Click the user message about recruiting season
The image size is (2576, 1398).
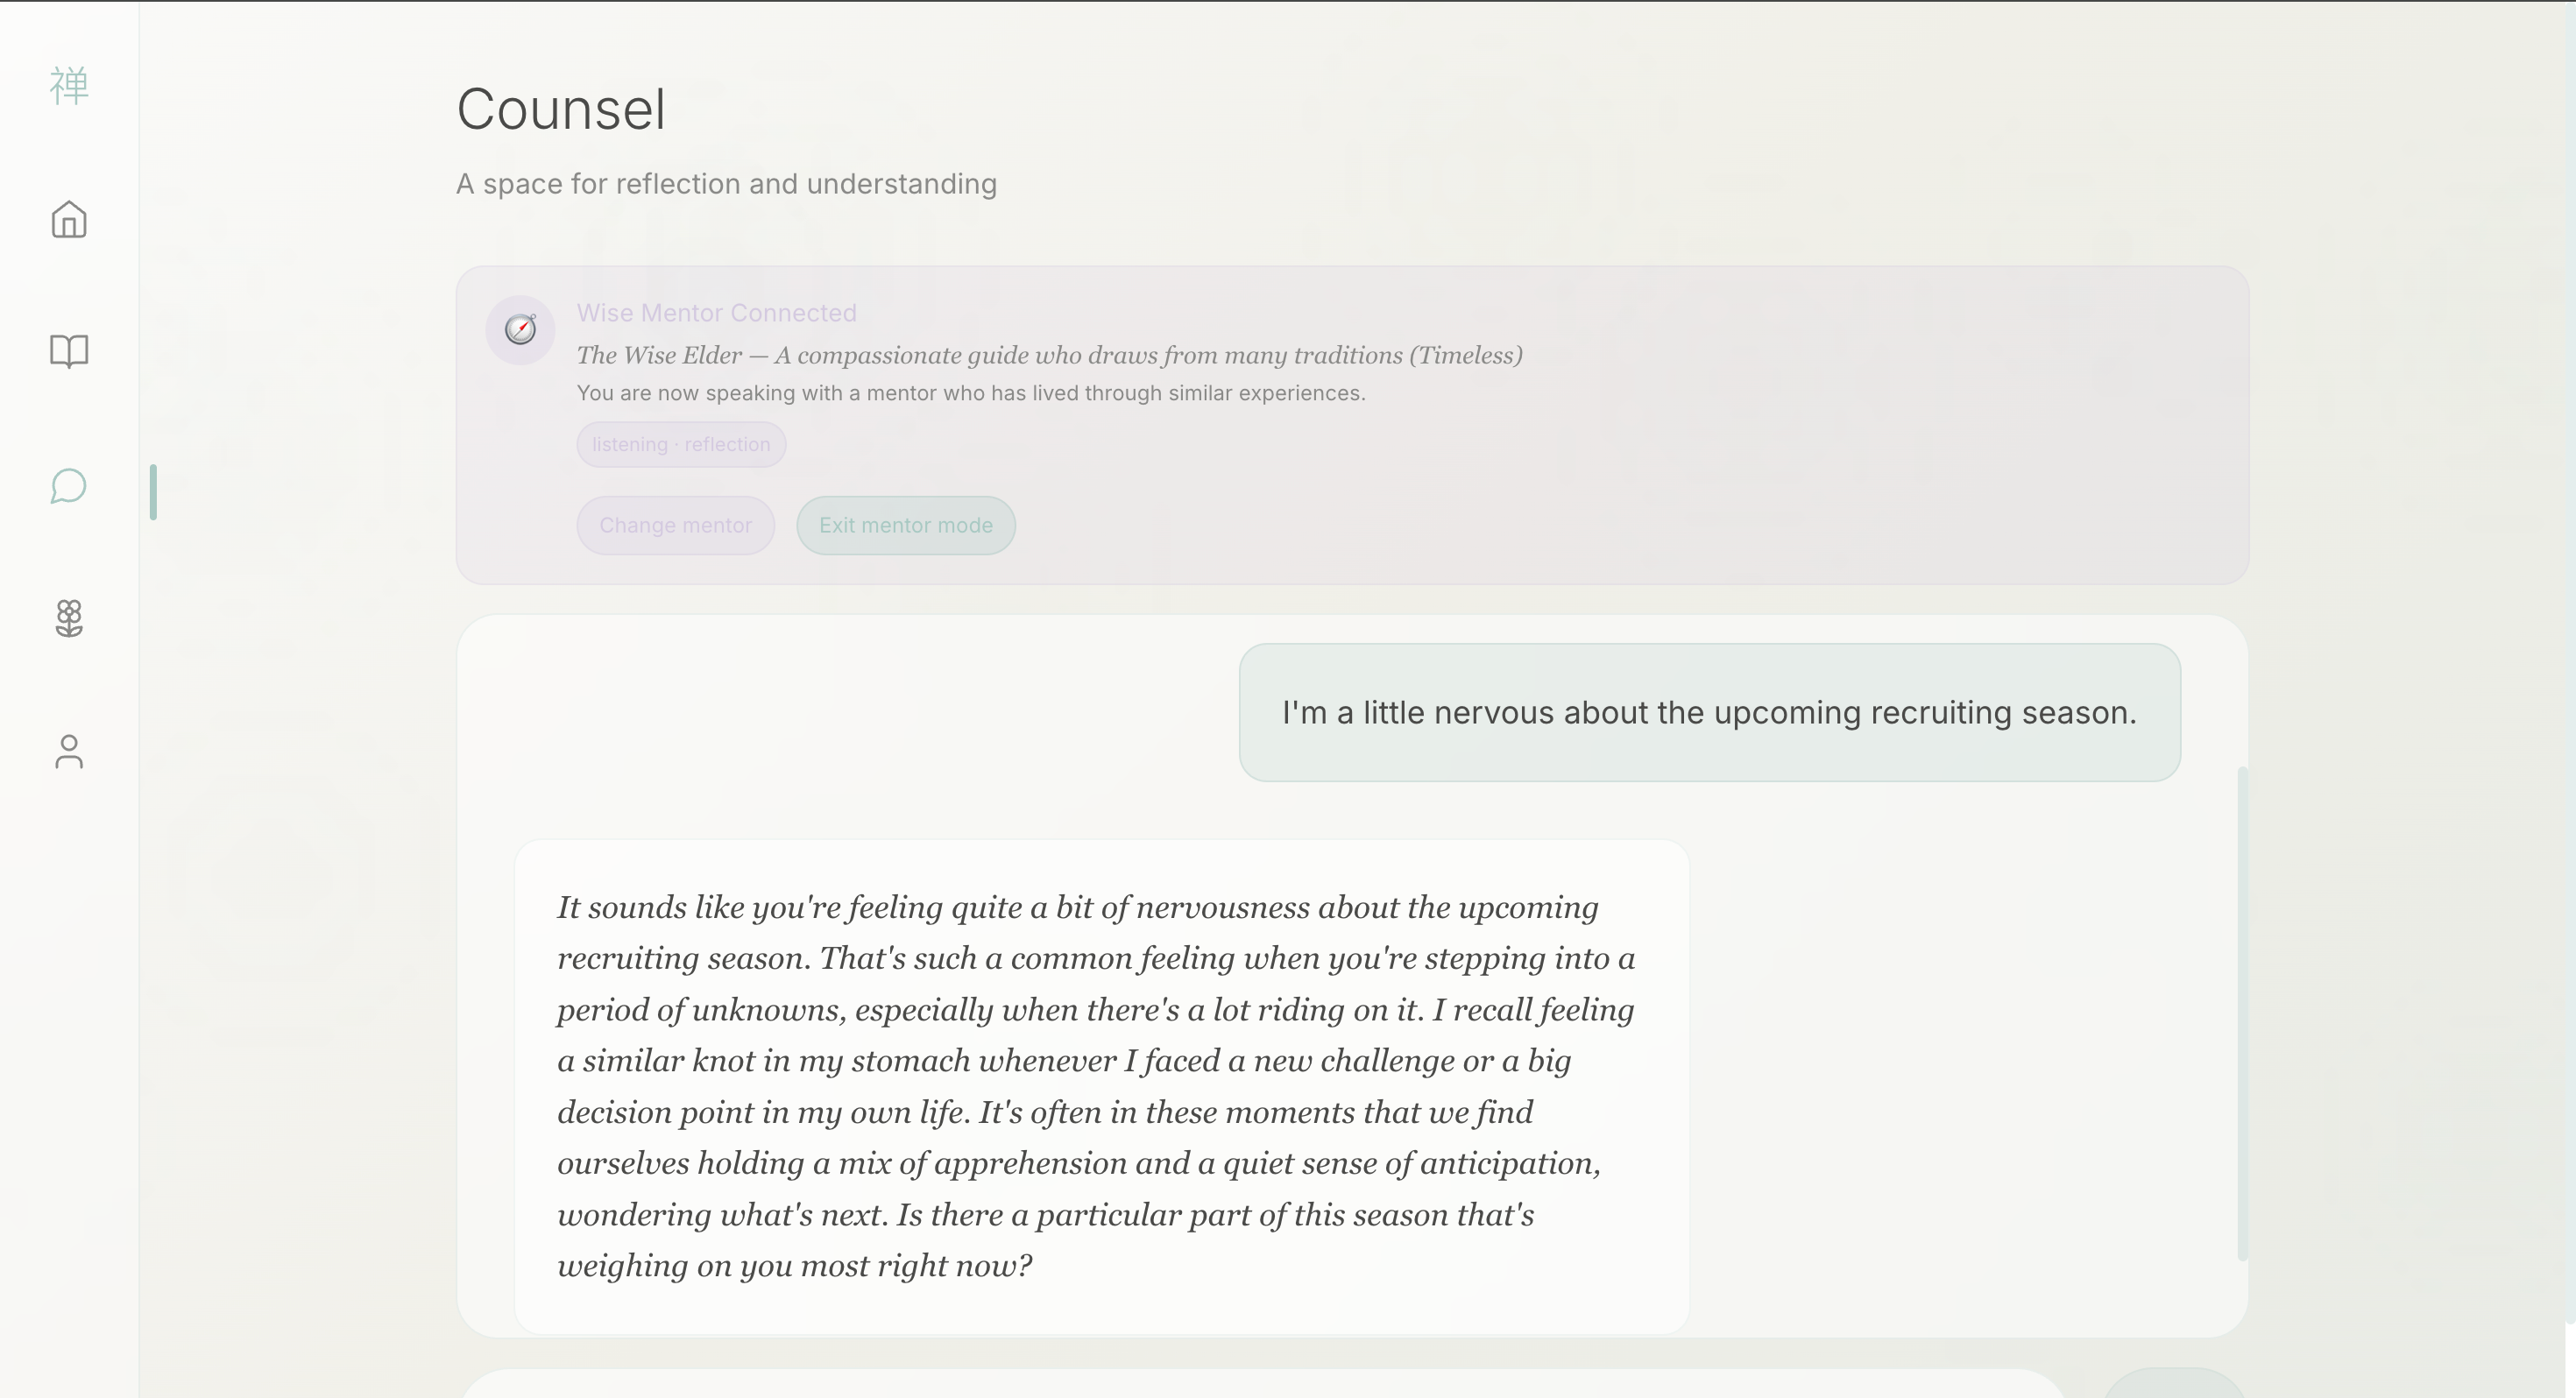pyautogui.click(x=1708, y=712)
